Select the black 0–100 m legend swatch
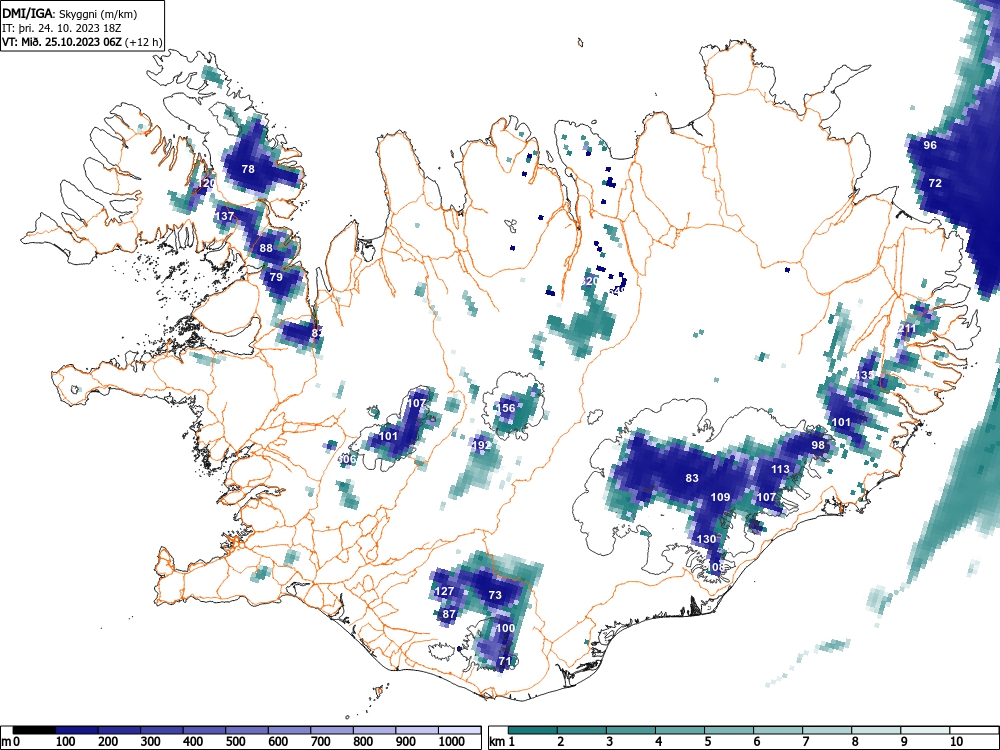Viewport: 1000px width, 750px height. click(34, 730)
